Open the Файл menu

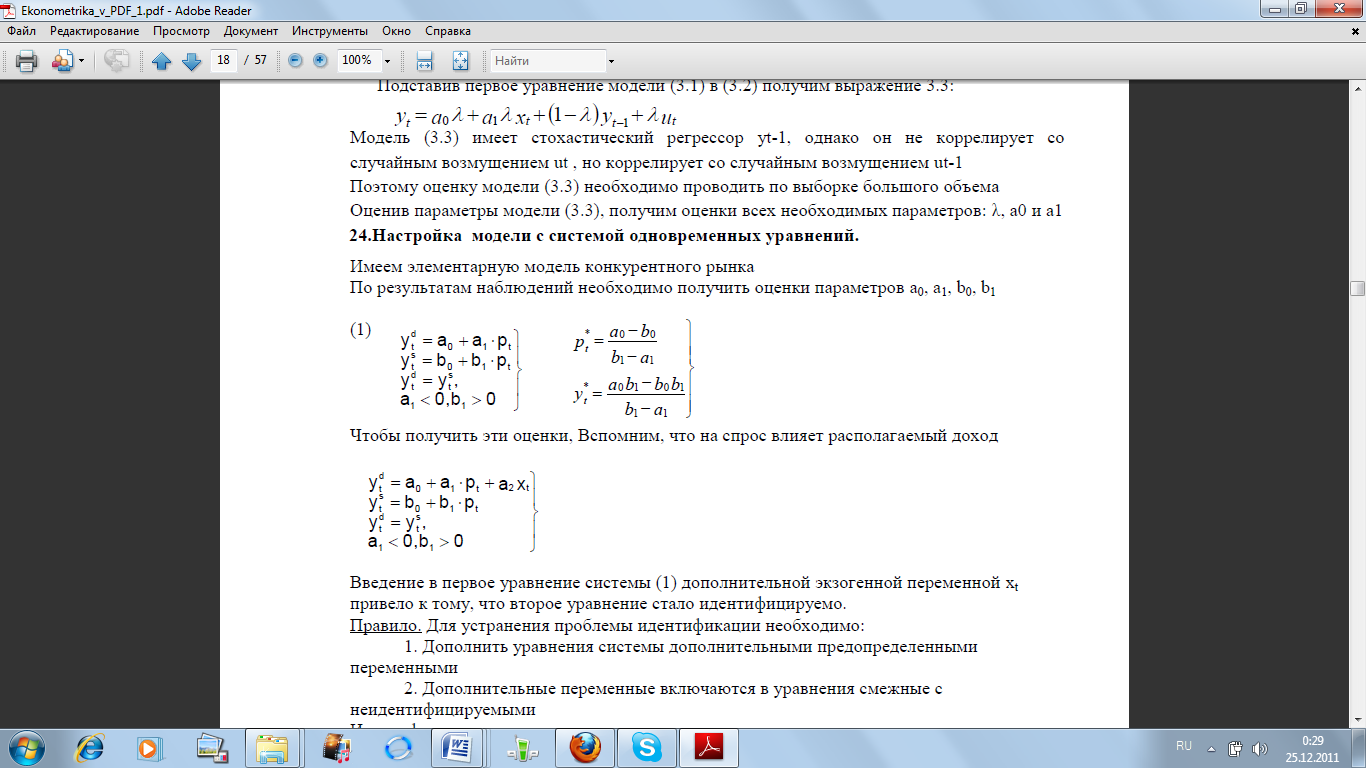click(x=21, y=31)
